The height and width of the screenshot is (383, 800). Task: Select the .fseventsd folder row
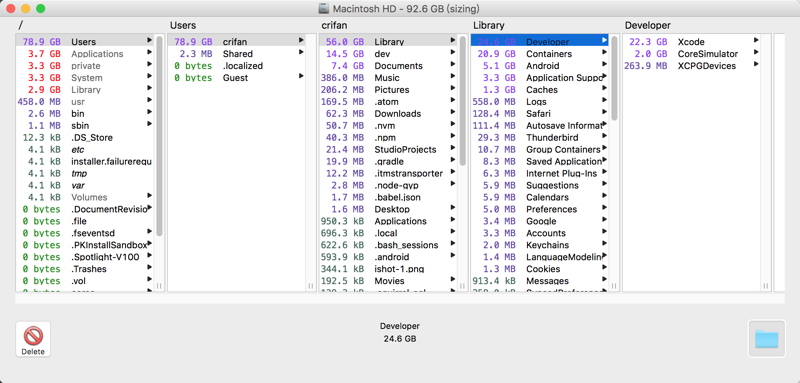[85, 233]
